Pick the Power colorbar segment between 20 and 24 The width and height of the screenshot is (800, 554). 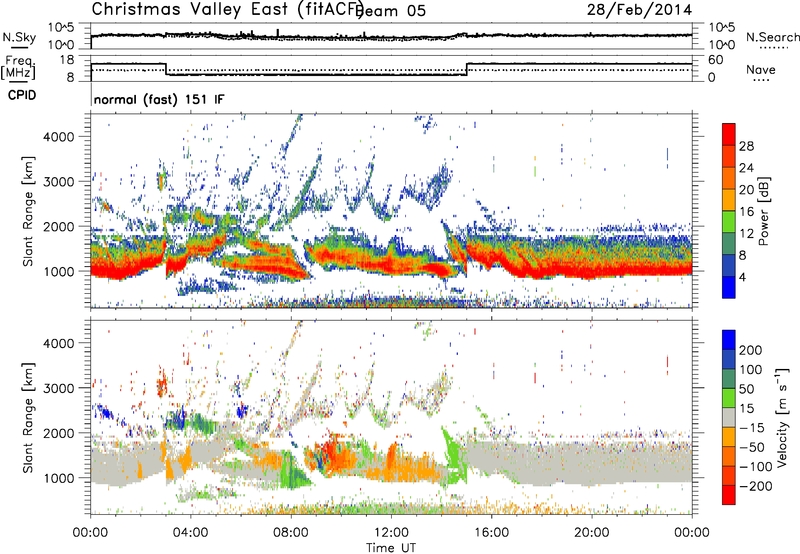[x=729, y=178]
